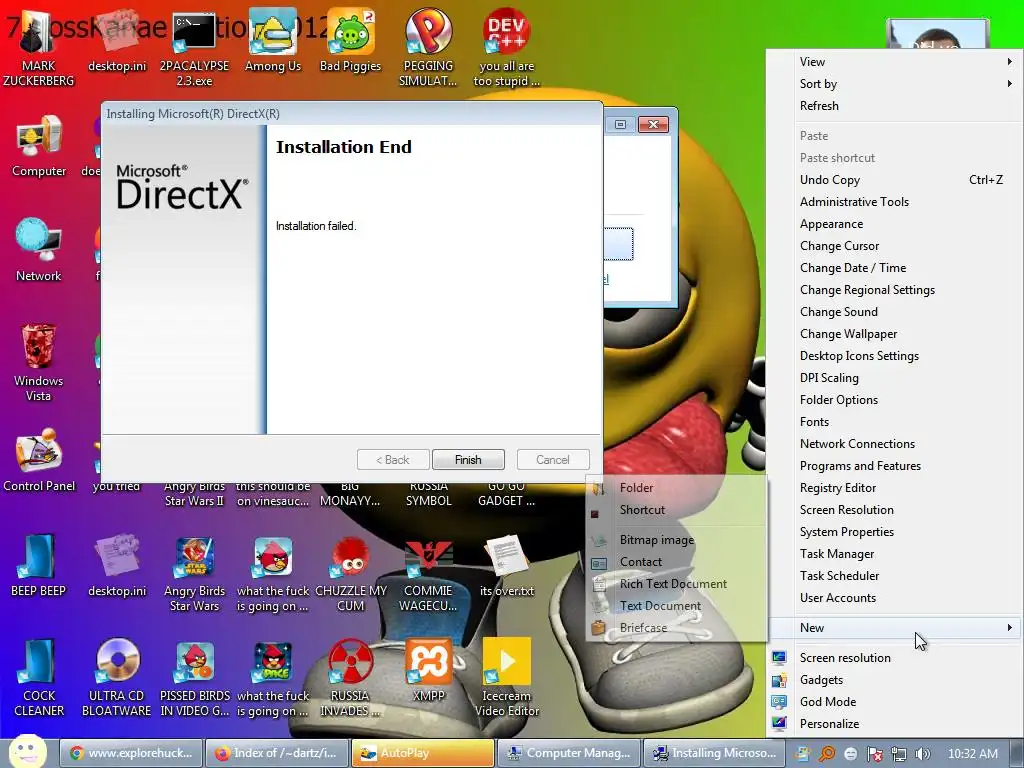The image size is (1024, 768).
Task: Switch to Index of /~dartz/ Firefox taskbar button
Action: click(x=278, y=753)
